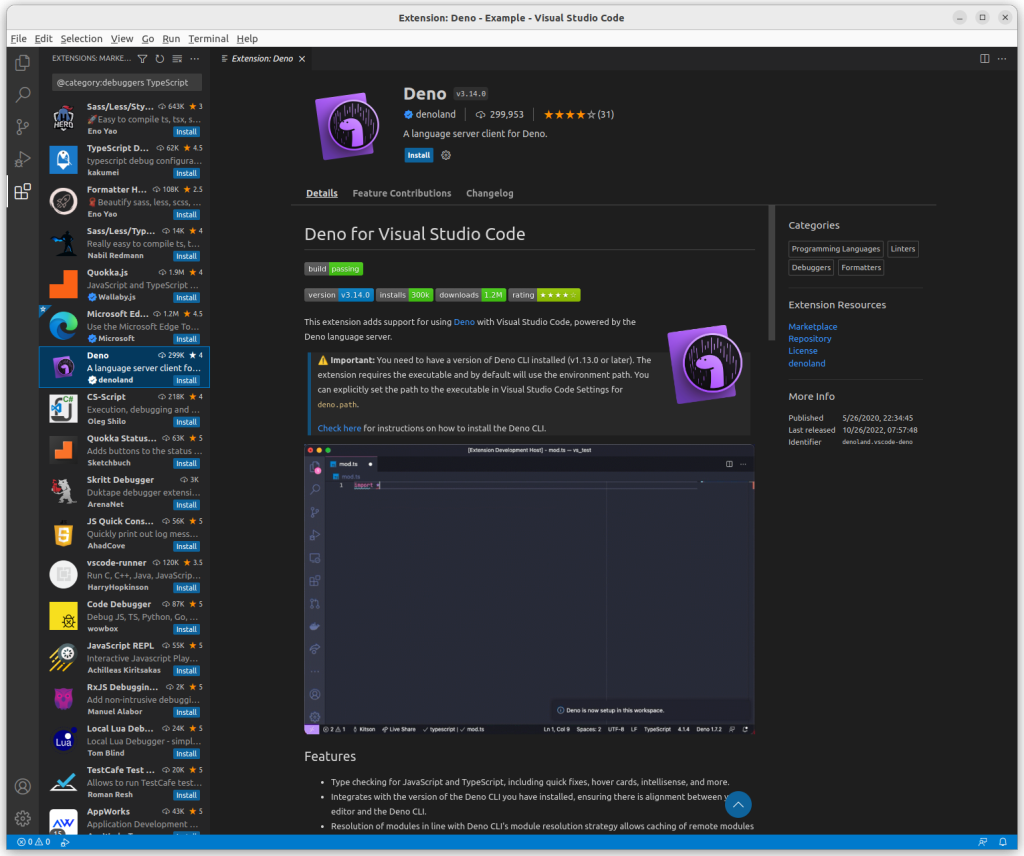The height and width of the screenshot is (856, 1024).
Task: Click the extension settings gear beside Install
Action: tap(446, 155)
